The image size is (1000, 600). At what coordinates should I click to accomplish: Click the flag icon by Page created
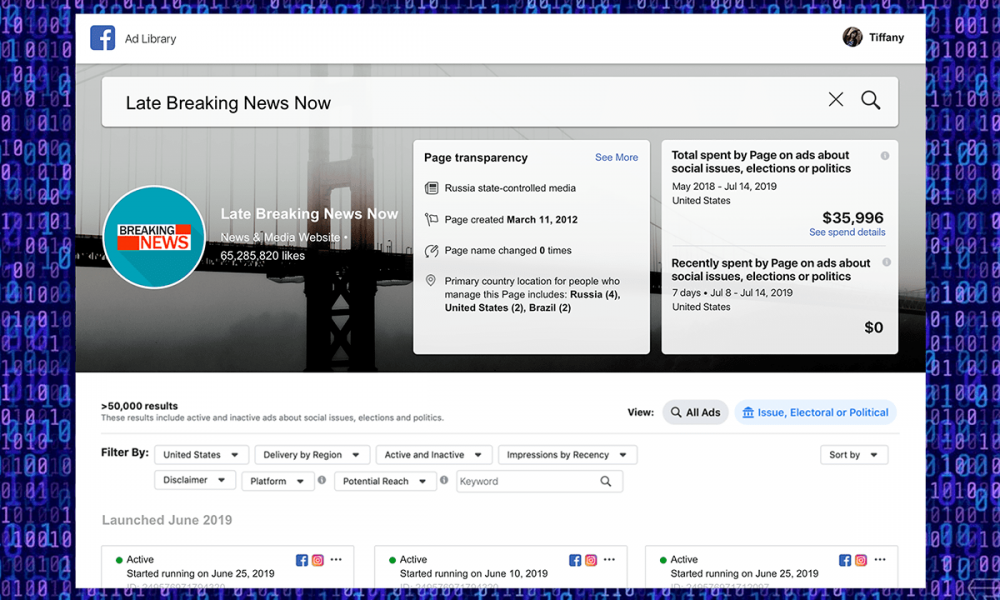click(x=431, y=219)
